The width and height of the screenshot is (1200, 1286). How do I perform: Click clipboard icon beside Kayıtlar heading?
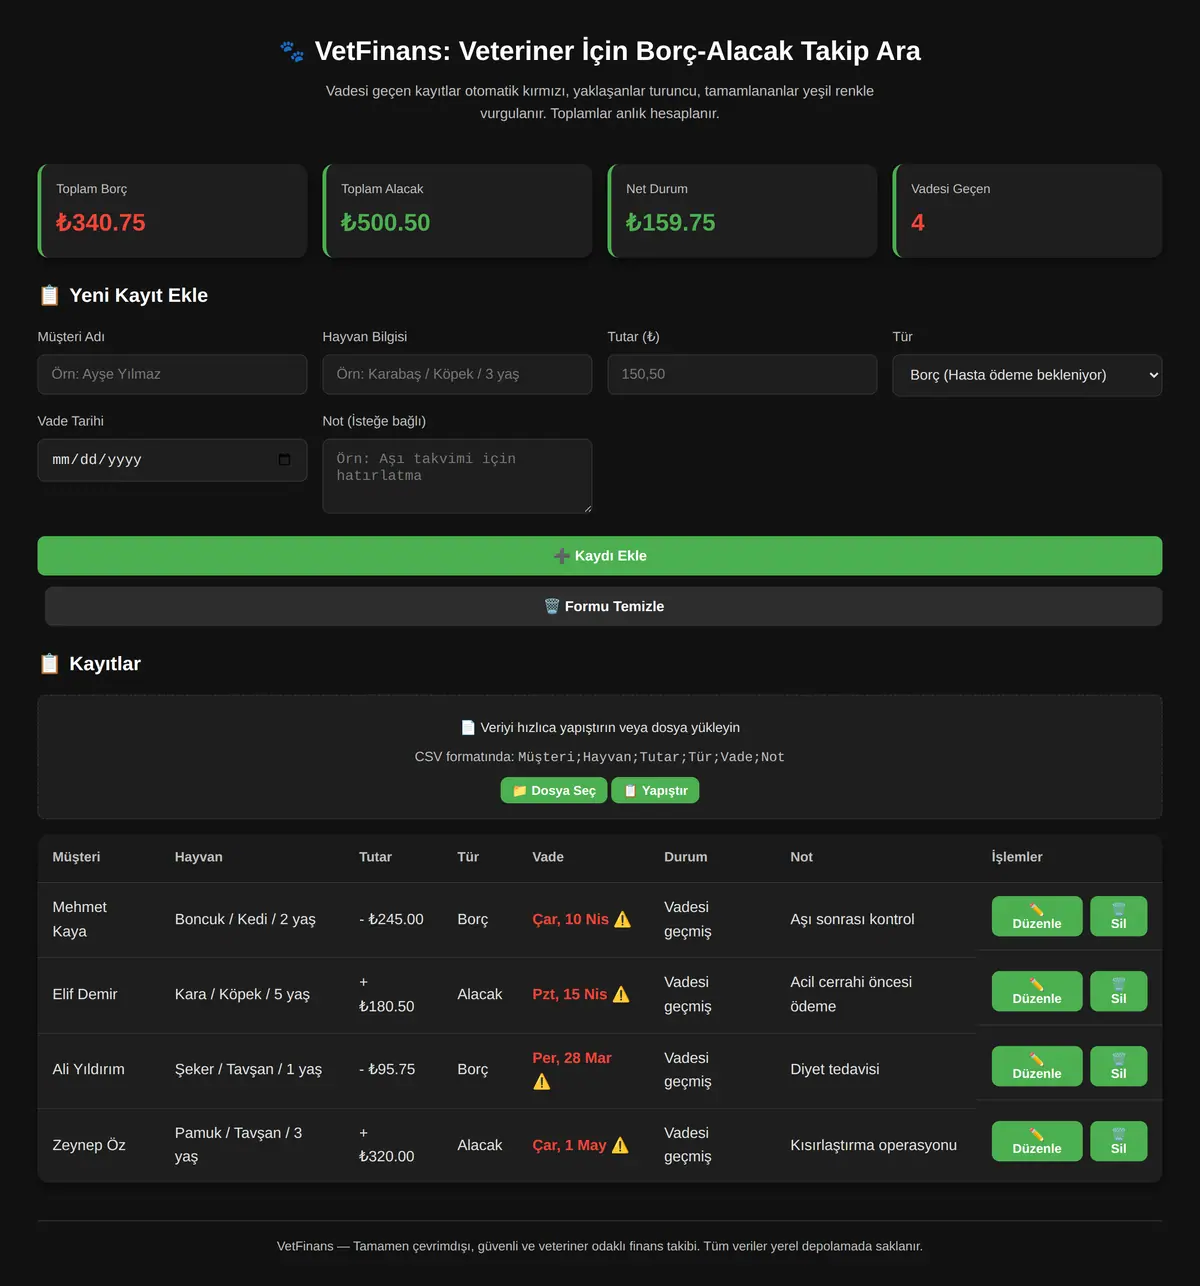(x=49, y=664)
